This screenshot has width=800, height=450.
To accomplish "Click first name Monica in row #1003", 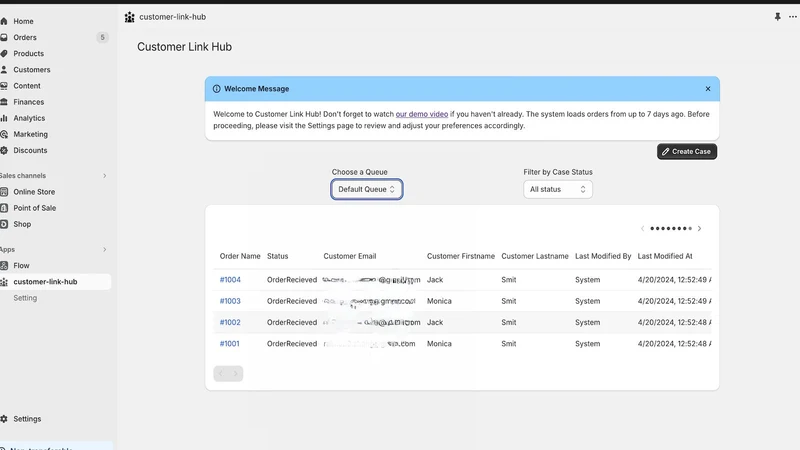I will pyautogui.click(x=439, y=301).
